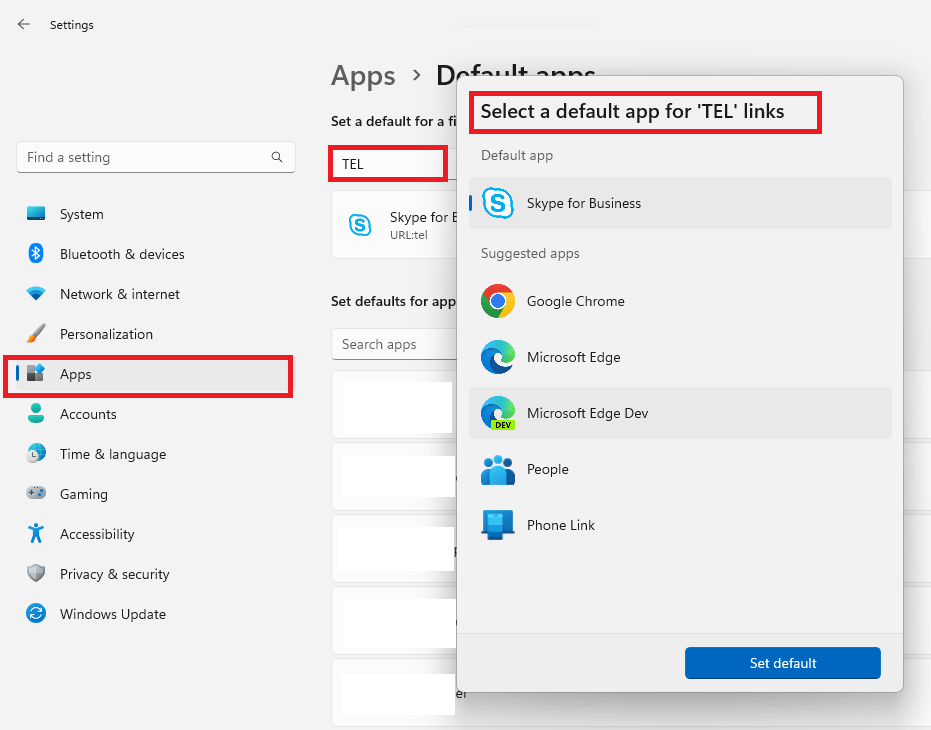Viewport: 931px width, 730px height.
Task: Choose Google Chrome for TEL links
Action: [x=680, y=301]
